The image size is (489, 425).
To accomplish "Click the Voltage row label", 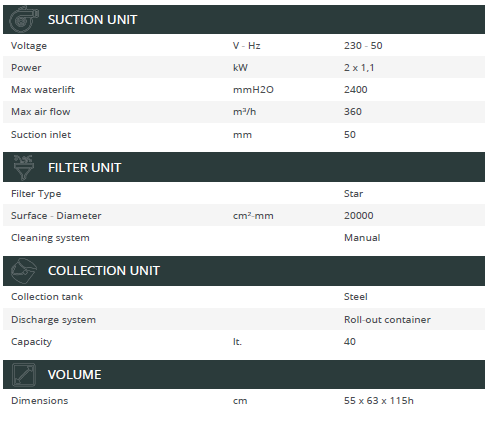I will [29, 46].
